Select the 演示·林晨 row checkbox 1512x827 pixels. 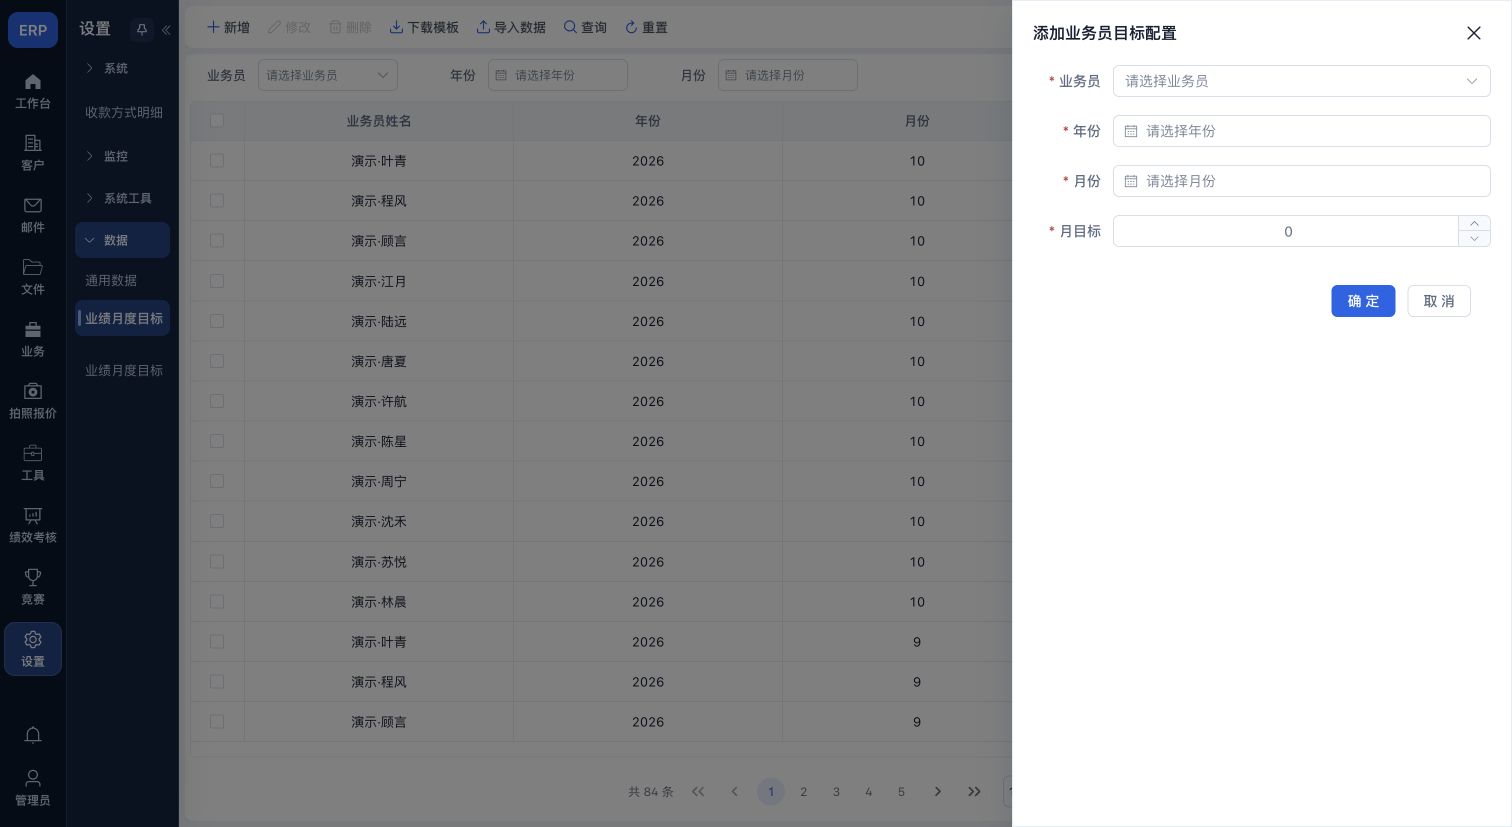coord(217,602)
